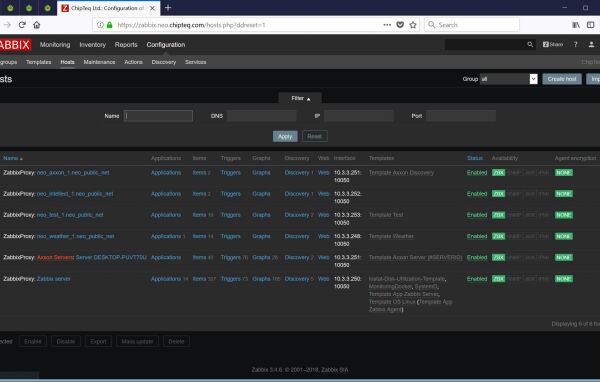Go to the Discovery submenu
The width and height of the screenshot is (600, 382).
(163, 62)
